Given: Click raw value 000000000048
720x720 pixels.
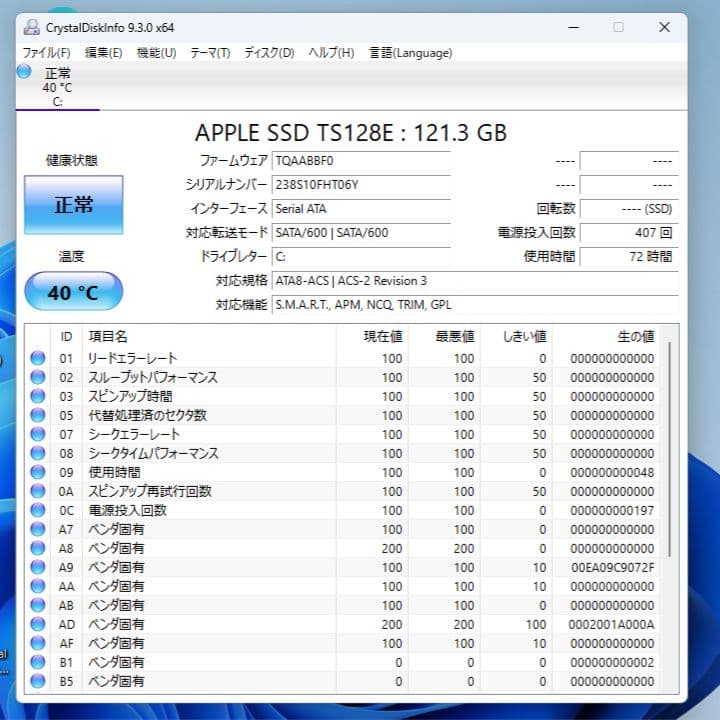Looking at the screenshot, I should (x=613, y=472).
